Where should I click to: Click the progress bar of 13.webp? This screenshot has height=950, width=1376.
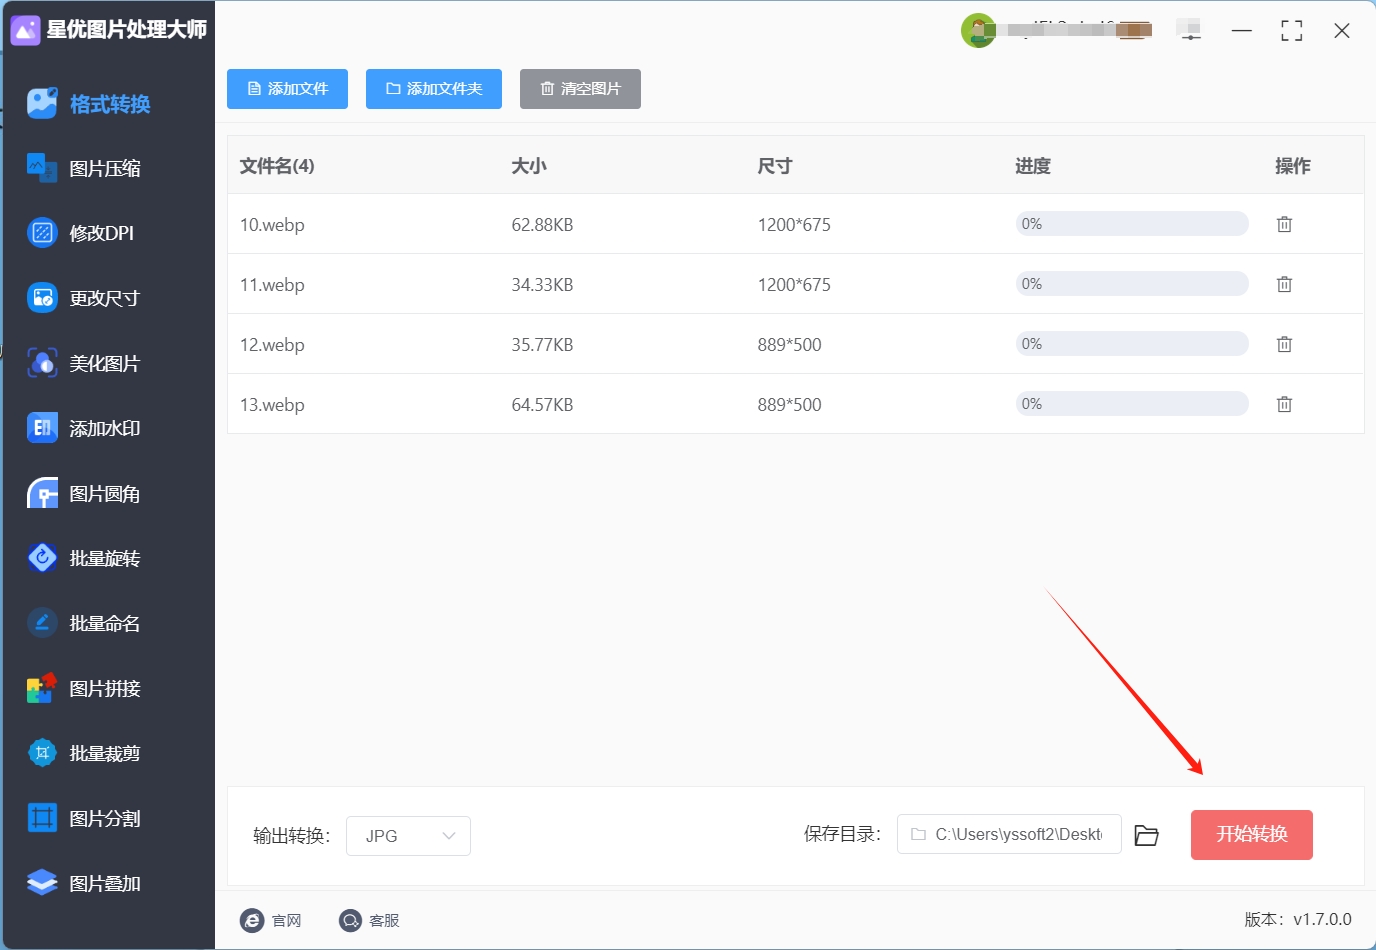pyautogui.click(x=1132, y=404)
